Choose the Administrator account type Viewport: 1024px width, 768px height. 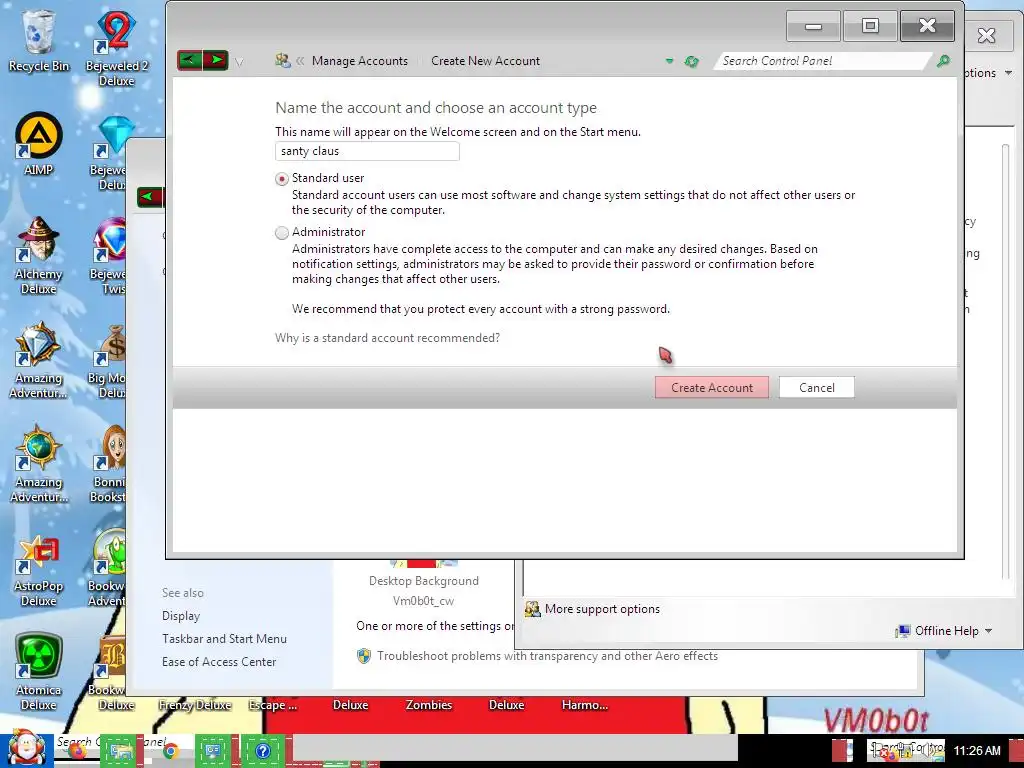tap(281, 232)
